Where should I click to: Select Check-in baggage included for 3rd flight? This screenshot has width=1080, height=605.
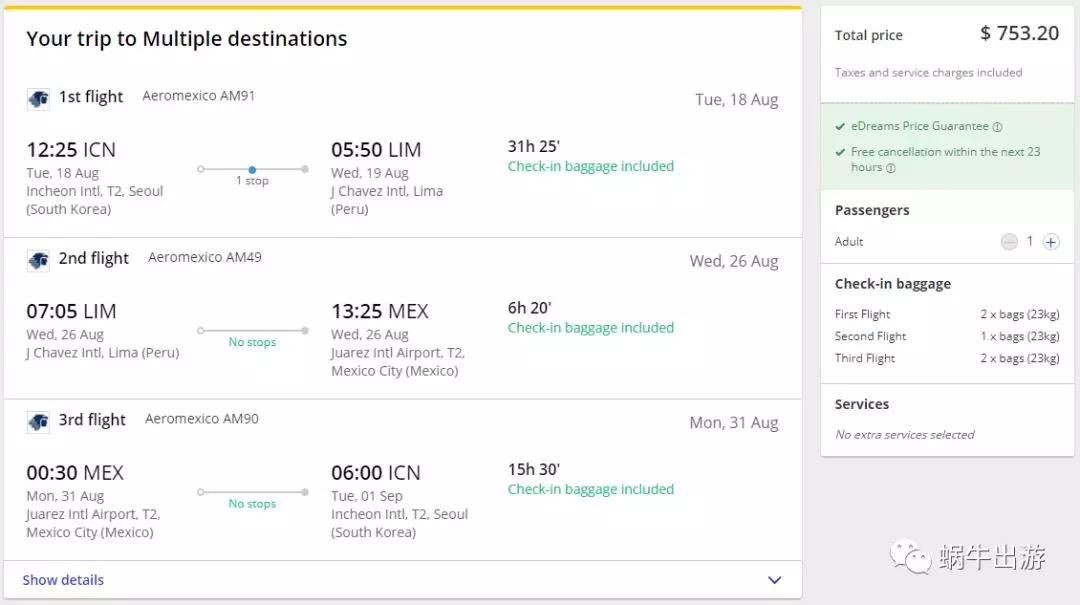pos(590,489)
